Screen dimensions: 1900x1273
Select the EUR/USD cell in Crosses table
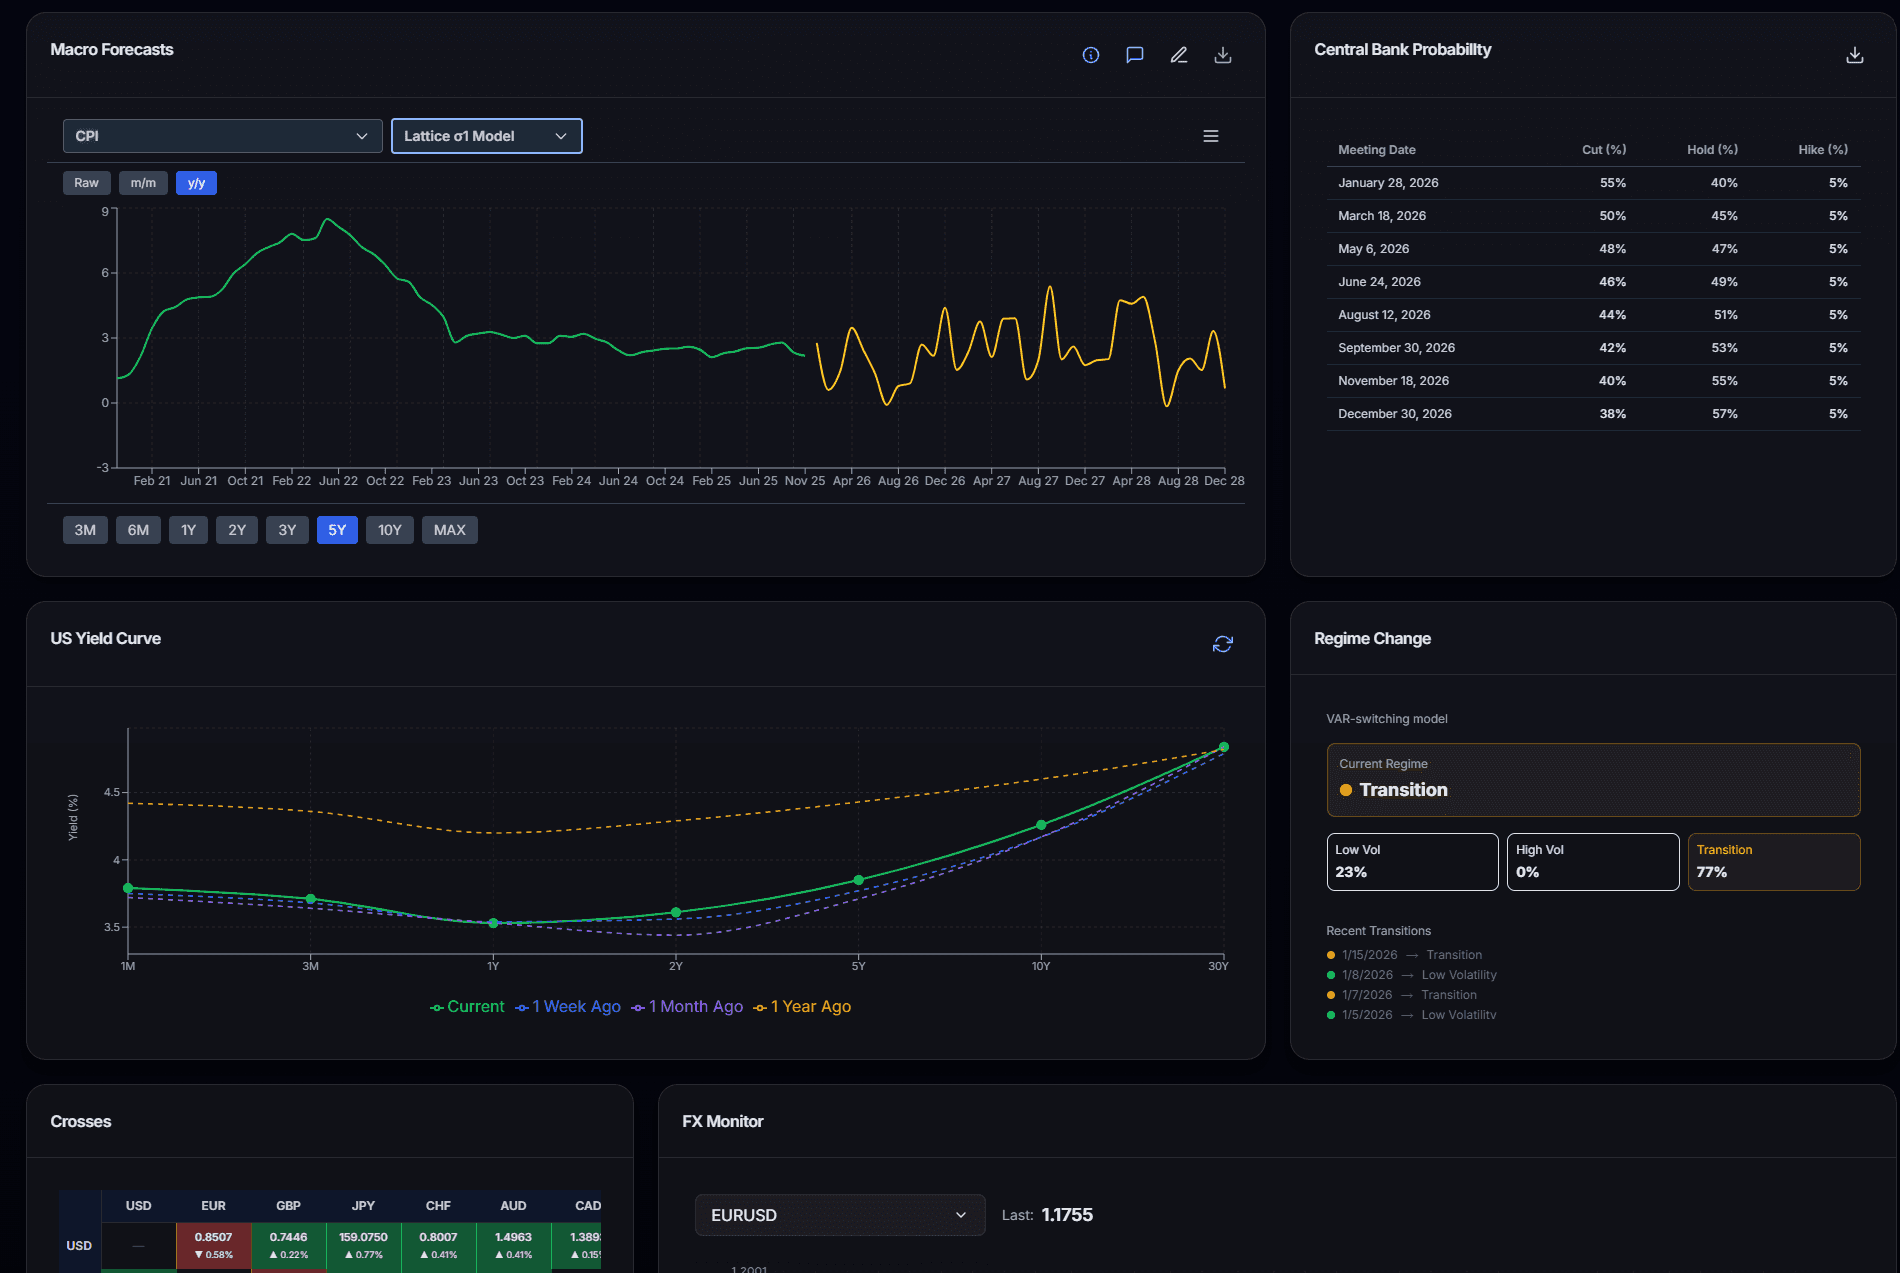point(213,1244)
